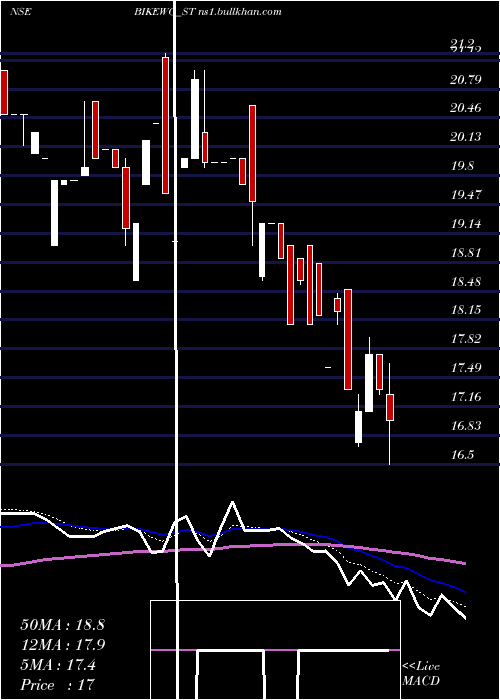Click the NSE exchange label
The image size is (500, 700).
(20, 12)
